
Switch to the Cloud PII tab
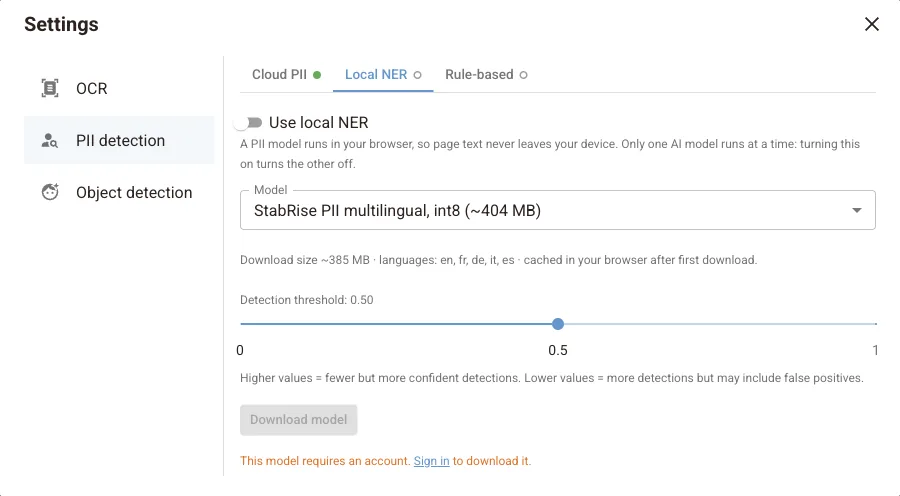pos(286,75)
